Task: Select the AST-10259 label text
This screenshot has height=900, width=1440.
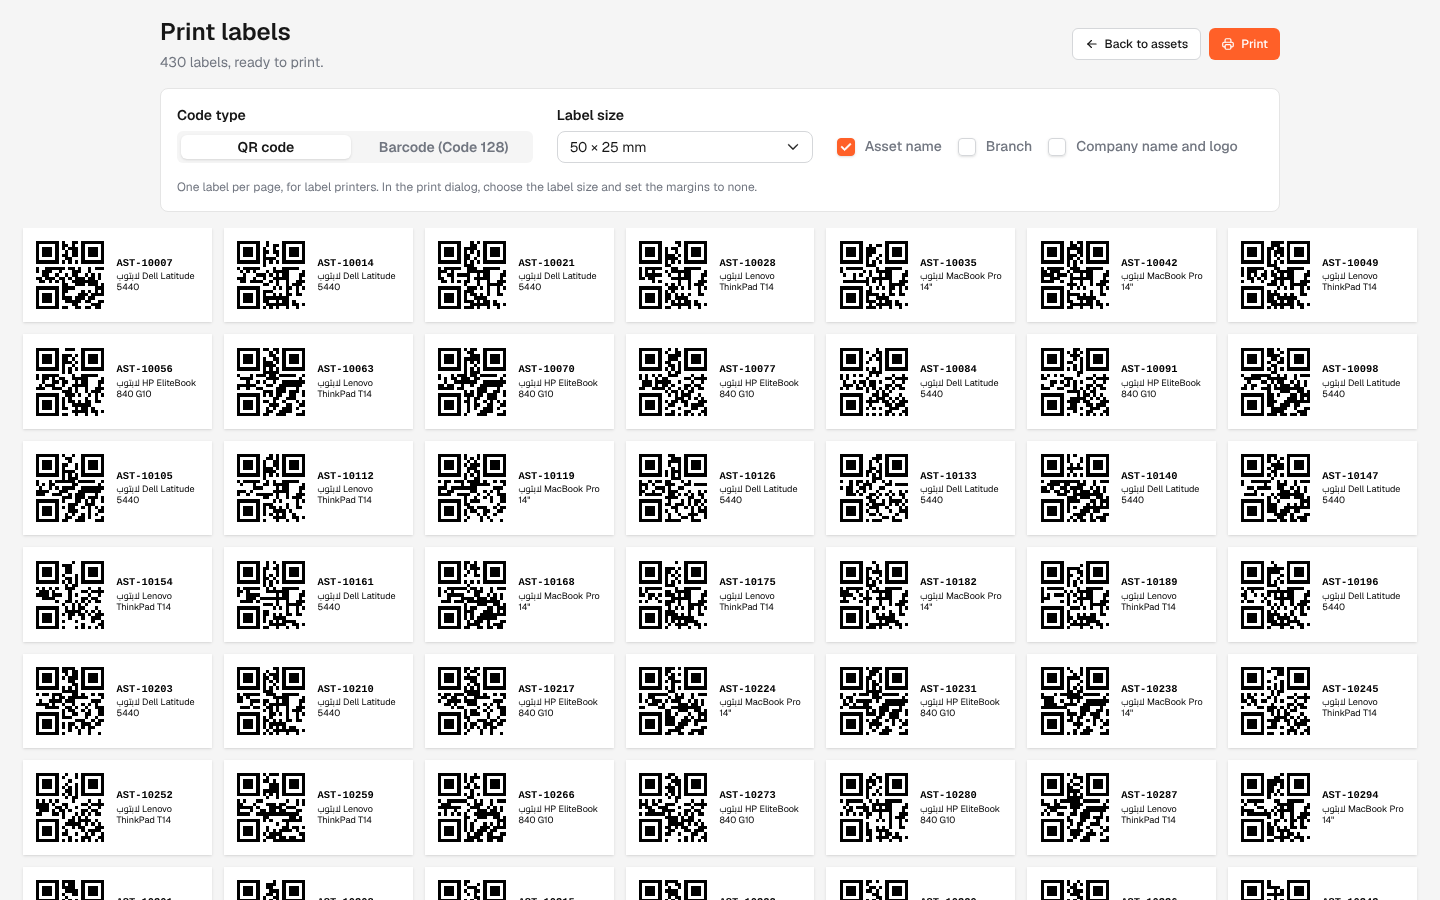Action: click(x=345, y=795)
